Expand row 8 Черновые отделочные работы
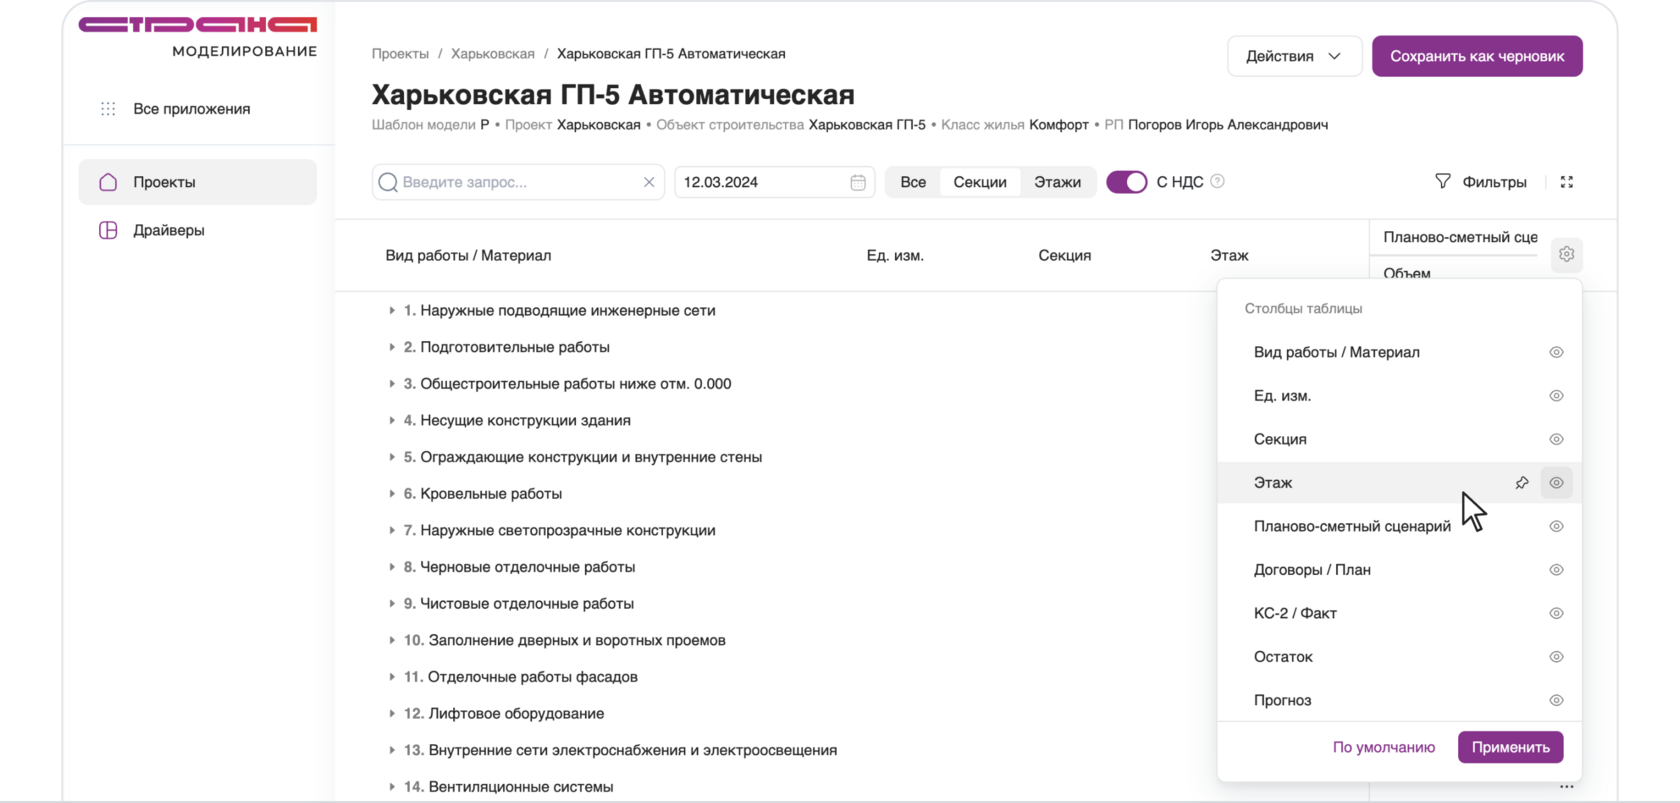The width and height of the screenshot is (1680, 803). 392,567
